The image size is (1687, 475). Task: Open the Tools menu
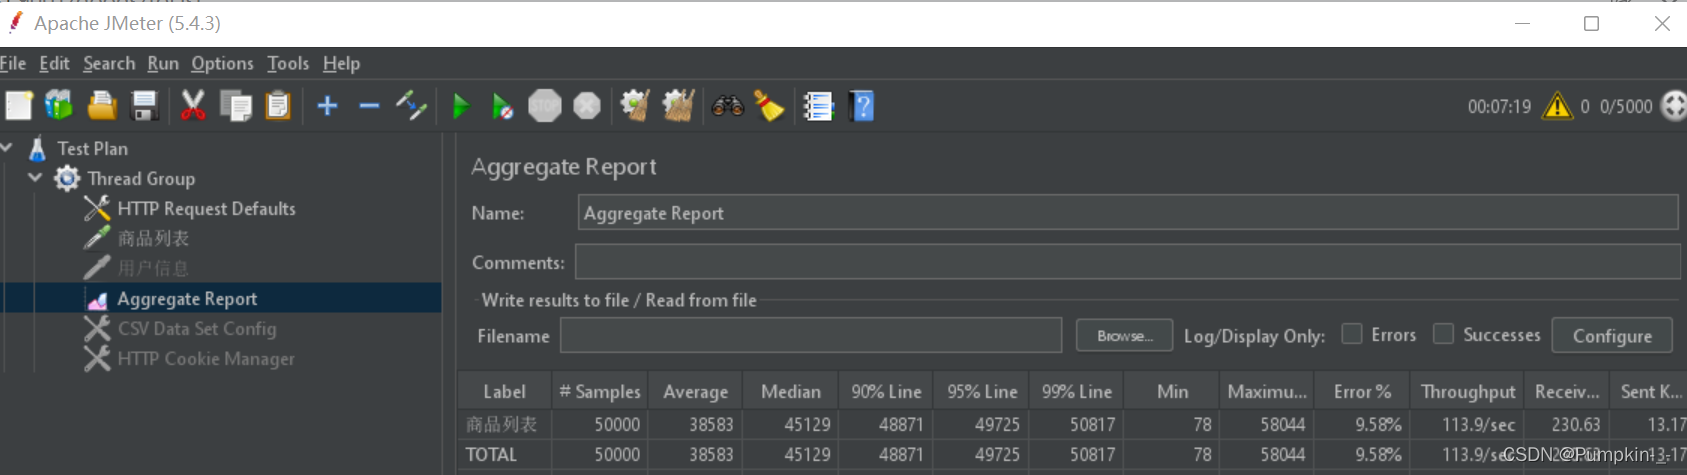[288, 63]
